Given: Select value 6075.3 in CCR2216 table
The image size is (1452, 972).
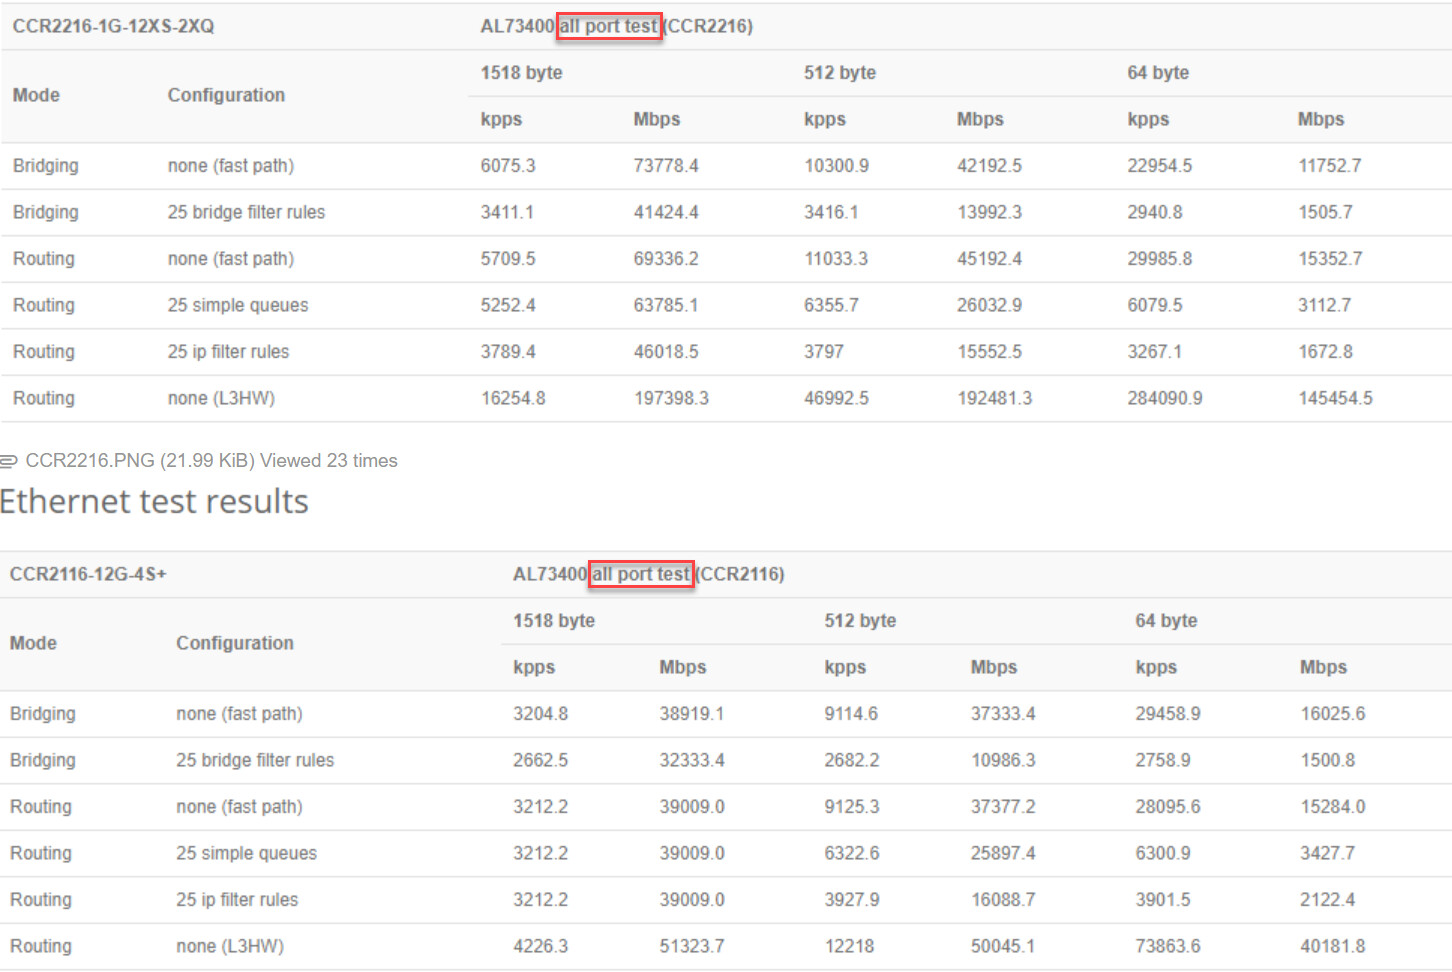Looking at the screenshot, I should pyautogui.click(x=508, y=166).
